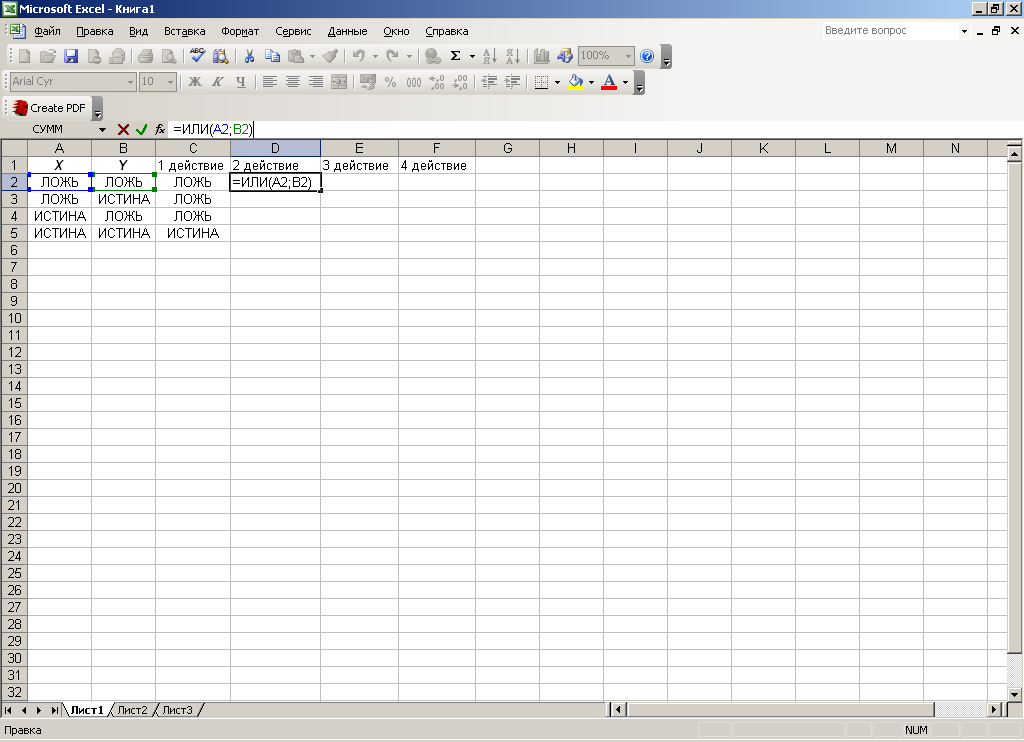The width and height of the screenshot is (1024, 742).
Task: Expand the Paste options arrow
Action: [x=312, y=56]
